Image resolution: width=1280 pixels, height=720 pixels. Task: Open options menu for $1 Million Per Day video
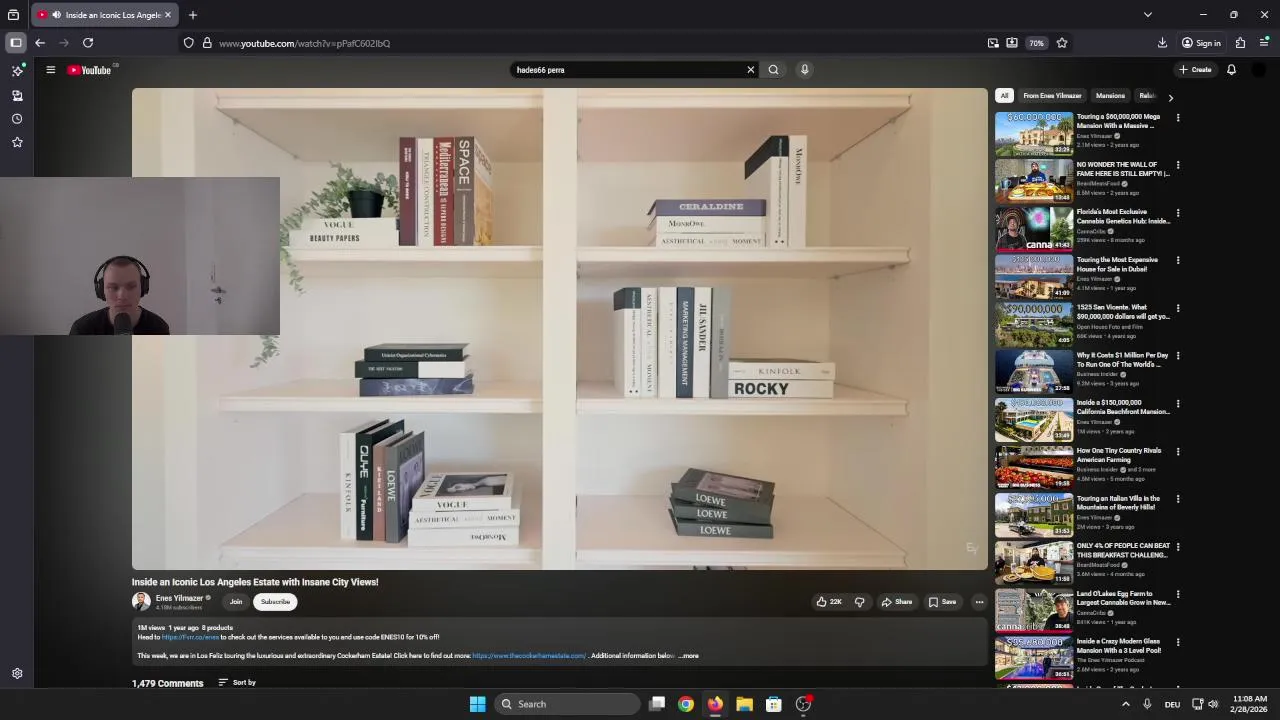click(x=1178, y=356)
